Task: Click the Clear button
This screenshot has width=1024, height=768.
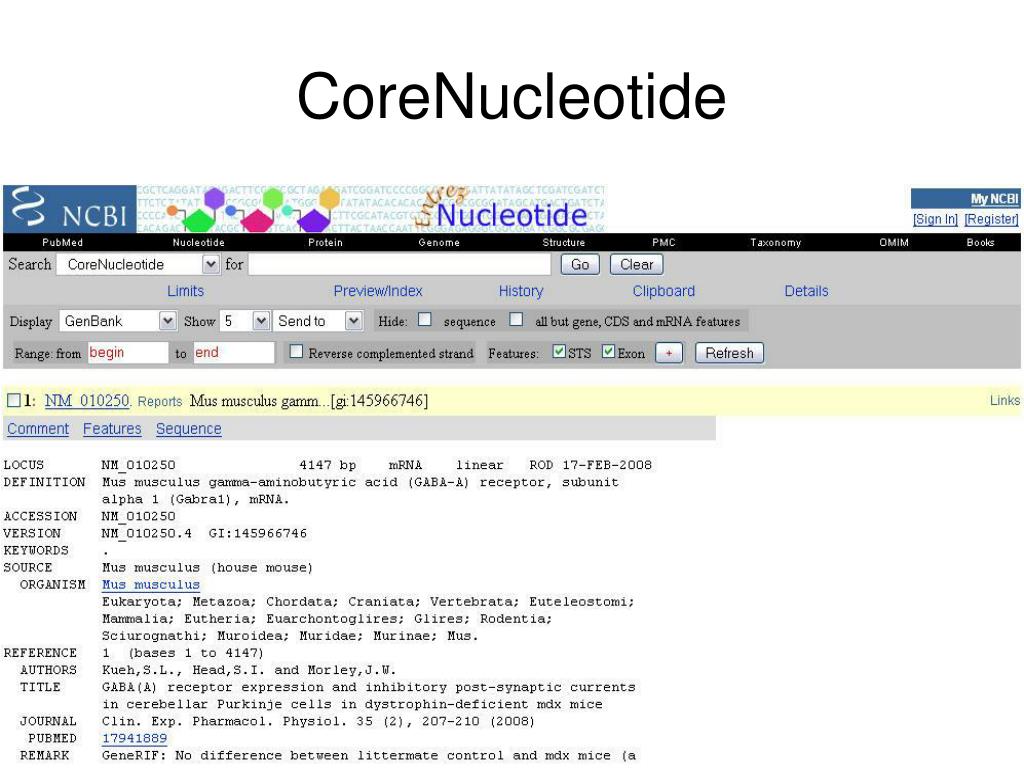Action: 637,264
